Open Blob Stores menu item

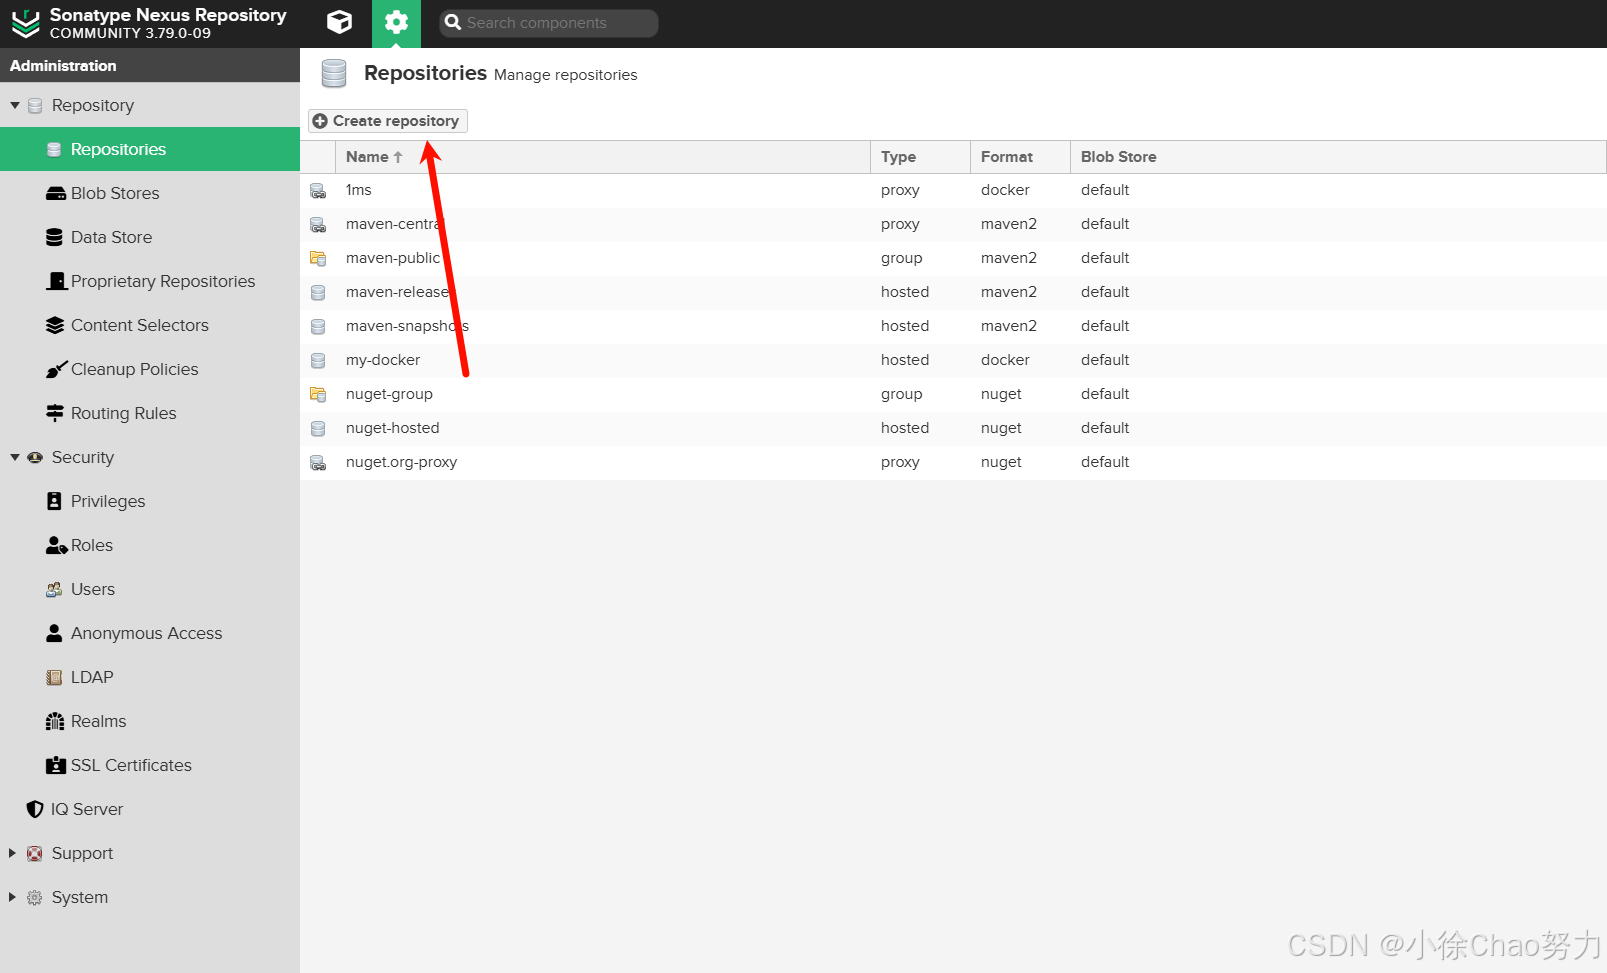pyautogui.click(x=150, y=193)
